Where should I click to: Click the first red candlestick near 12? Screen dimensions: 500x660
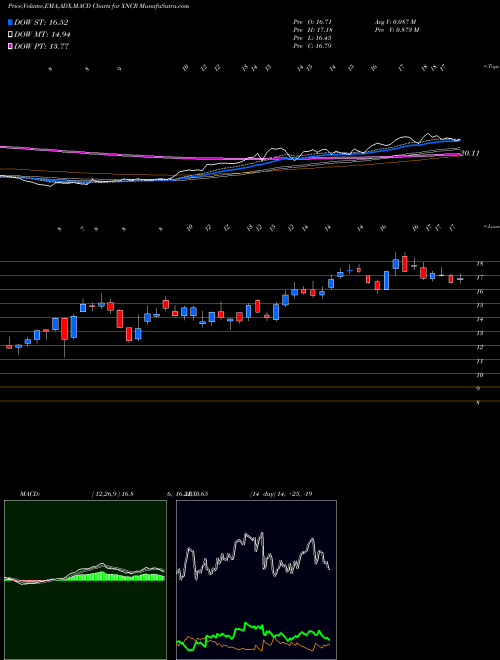[9, 346]
